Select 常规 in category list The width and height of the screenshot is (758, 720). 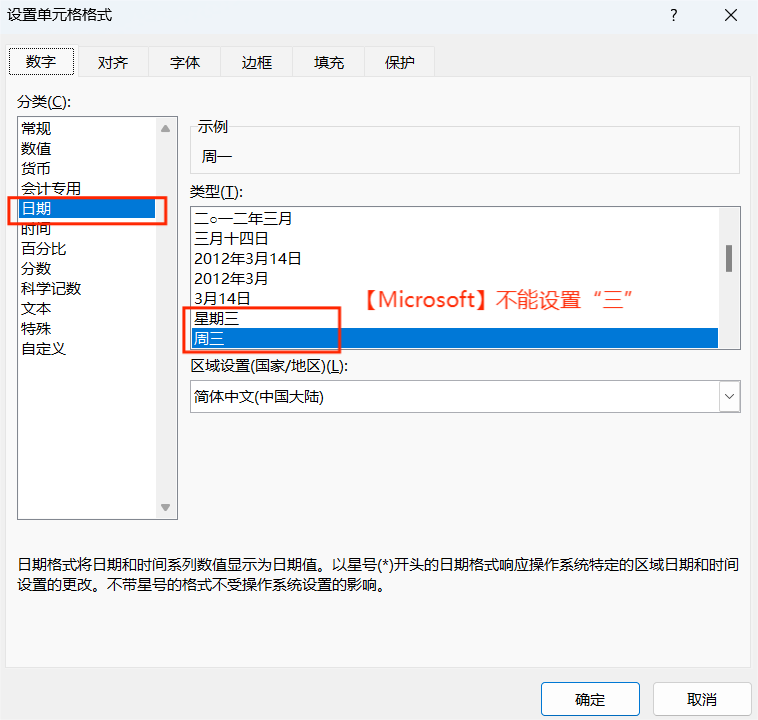(x=36, y=129)
